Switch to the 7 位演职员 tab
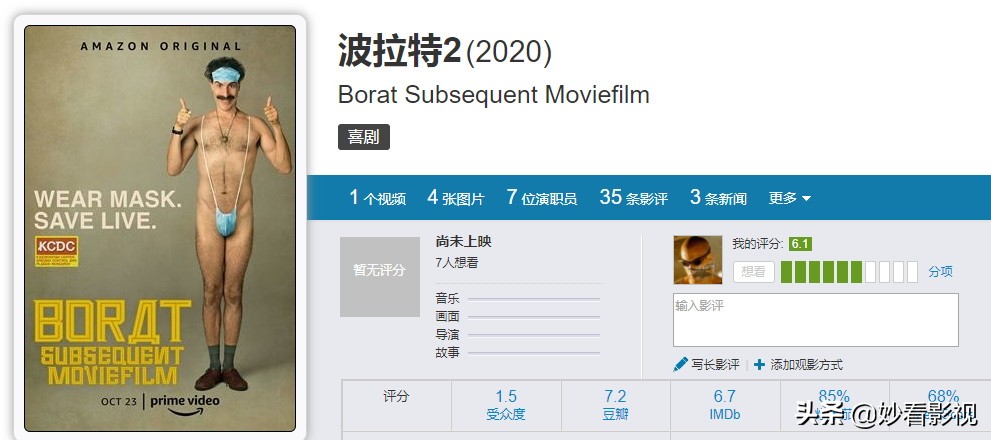Screen dimensions: 991x440 coord(541,198)
